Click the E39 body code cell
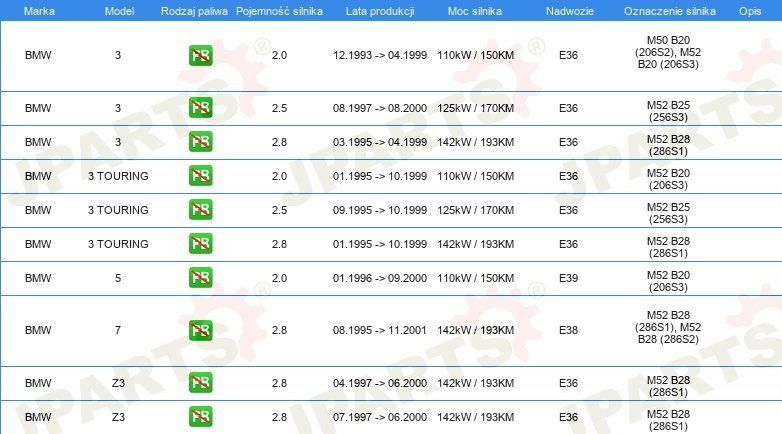782x434 pixels. 569,278
